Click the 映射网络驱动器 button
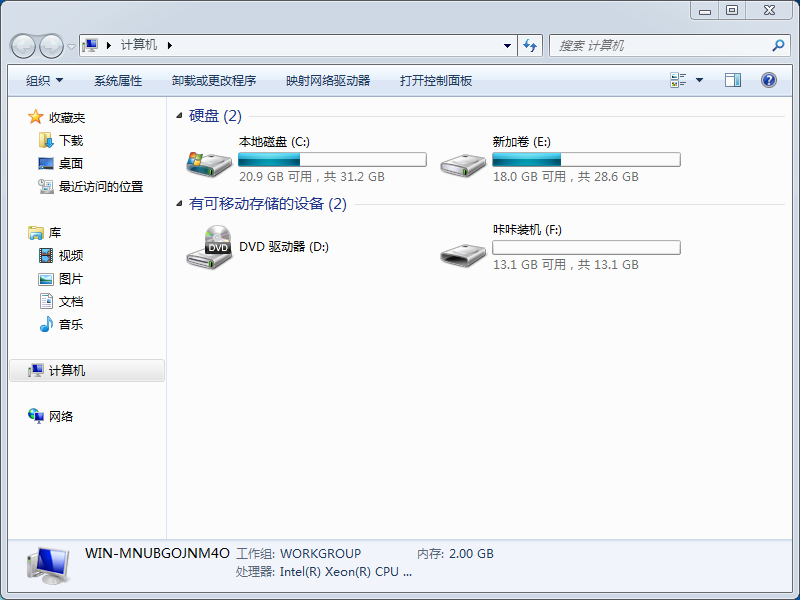This screenshot has width=800, height=600. pos(328,81)
